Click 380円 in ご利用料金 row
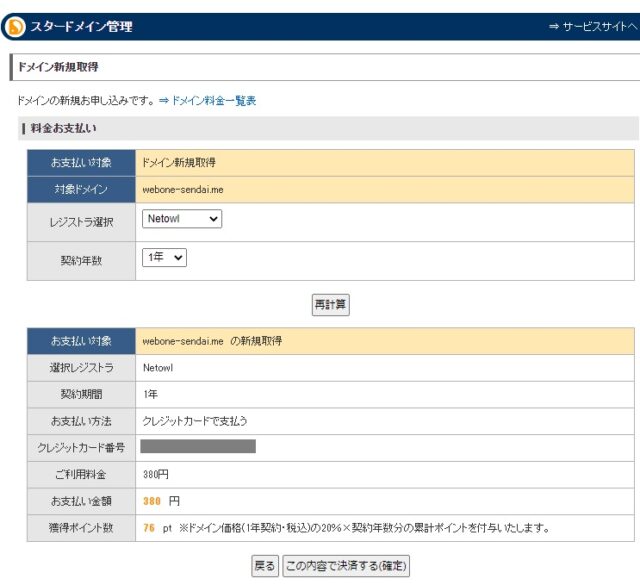 click(156, 474)
